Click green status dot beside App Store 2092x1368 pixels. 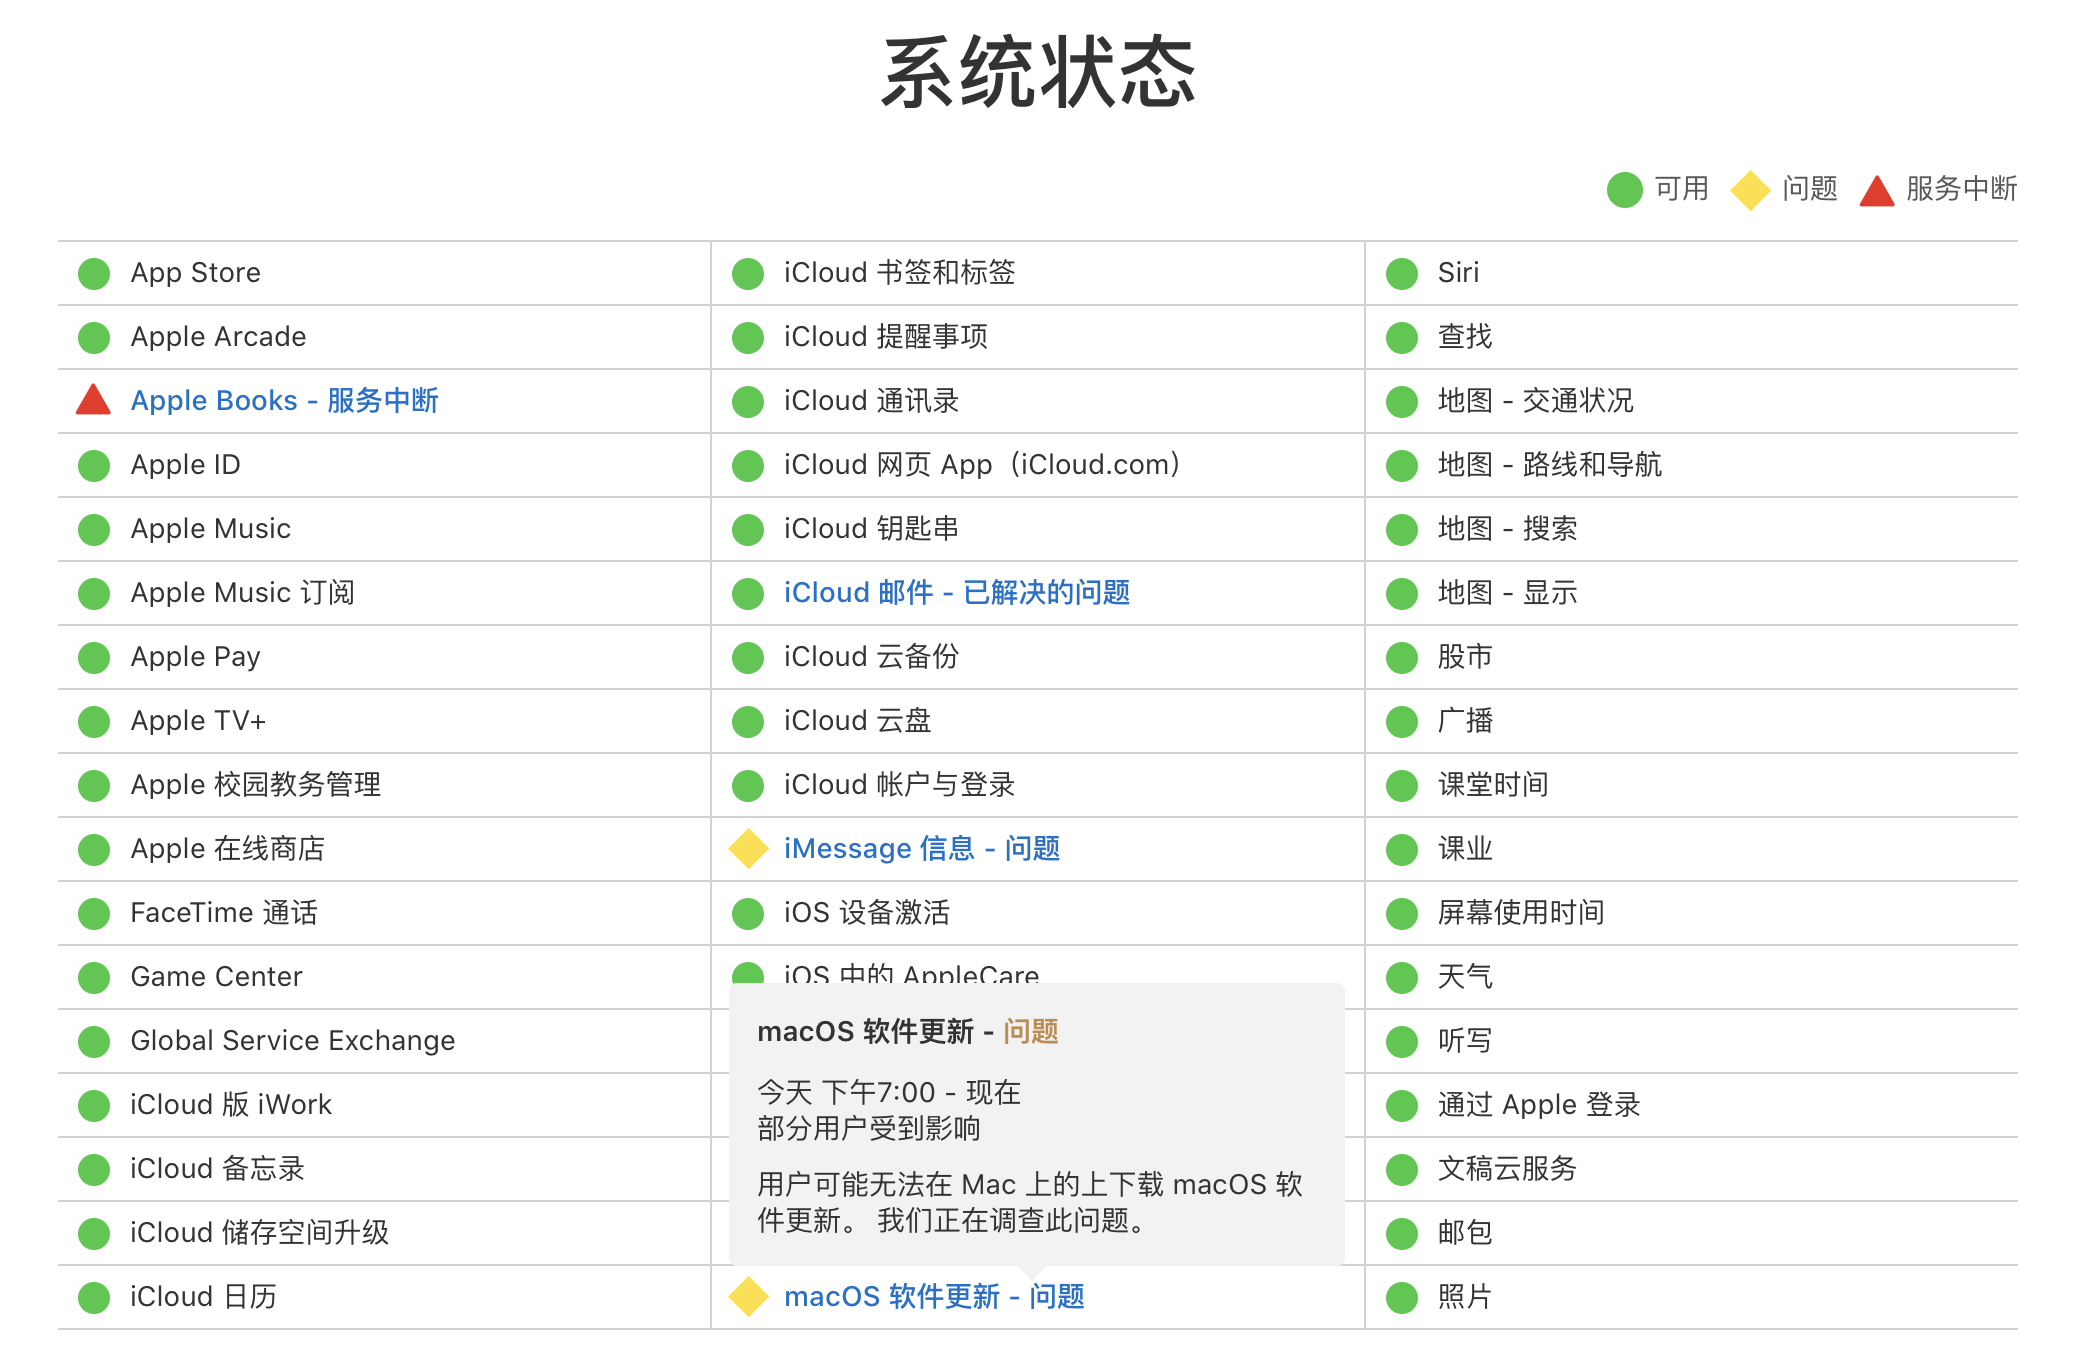click(x=94, y=273)
